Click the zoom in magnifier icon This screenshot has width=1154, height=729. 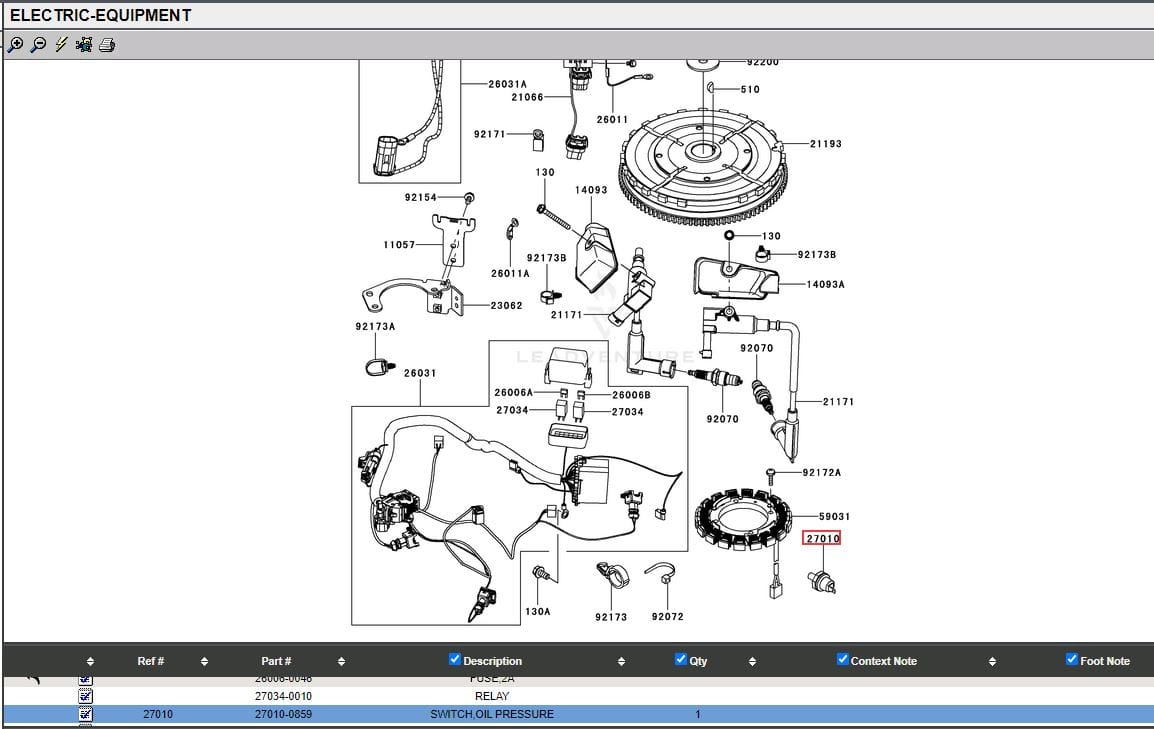(15, 44)
